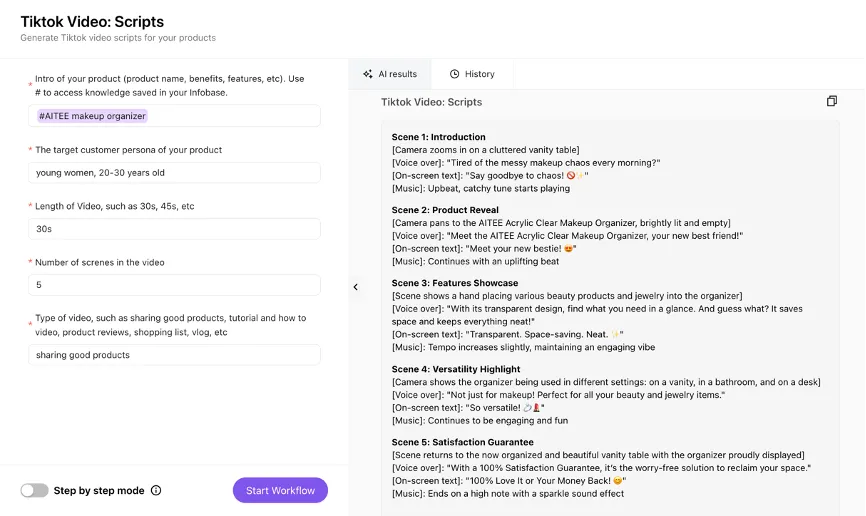Click the info icon beside Step by step mode
The width and height of the screenshot is (866, 516).
point(156,491)
